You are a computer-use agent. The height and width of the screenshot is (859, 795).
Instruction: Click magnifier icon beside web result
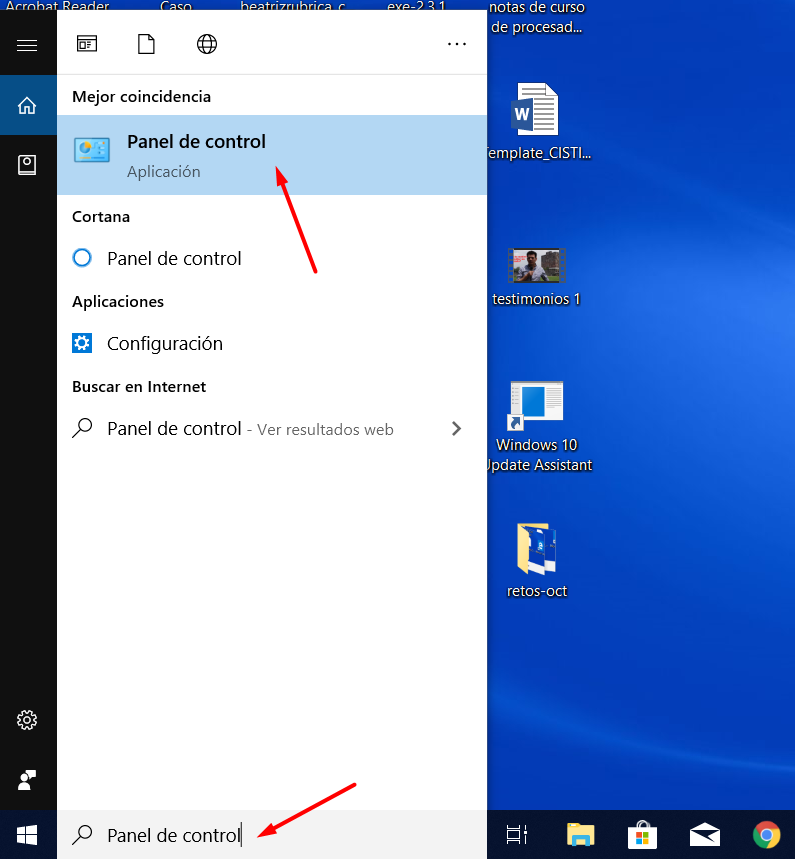point(82,428)
